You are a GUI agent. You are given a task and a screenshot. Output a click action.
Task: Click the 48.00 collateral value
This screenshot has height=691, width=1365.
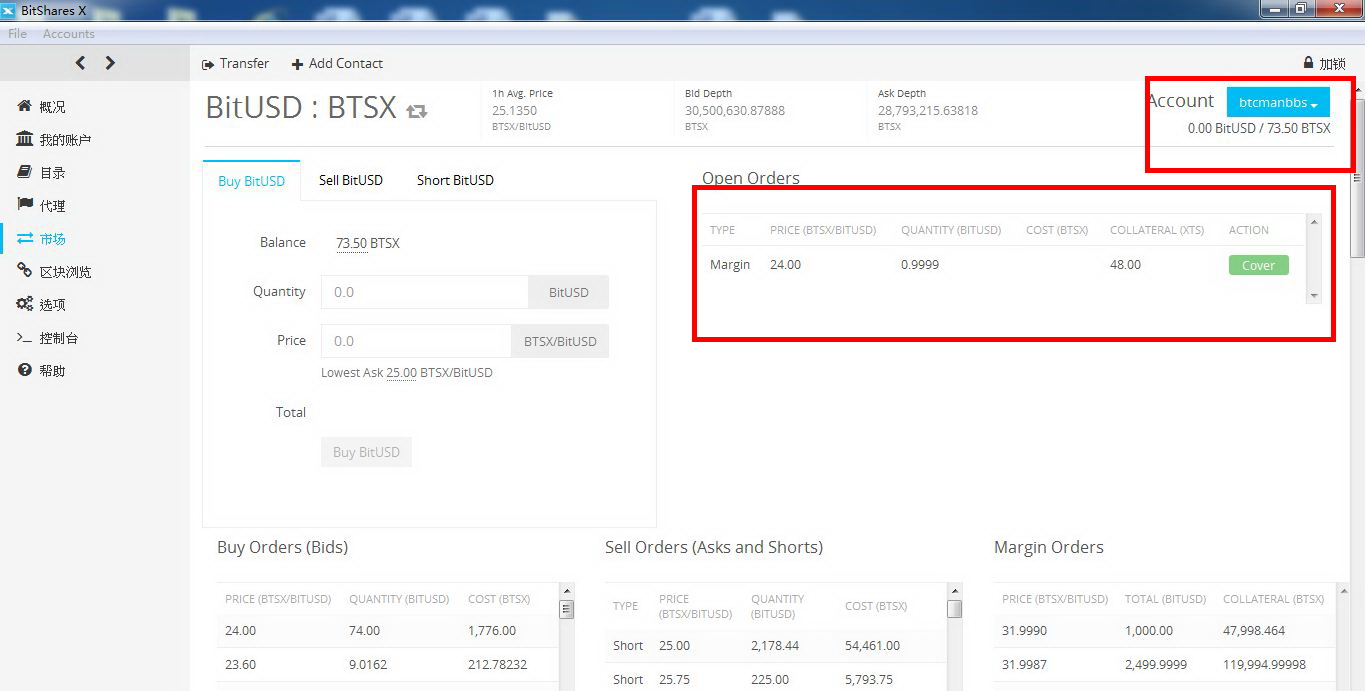pyautogui.click(x=1125, y=265)
